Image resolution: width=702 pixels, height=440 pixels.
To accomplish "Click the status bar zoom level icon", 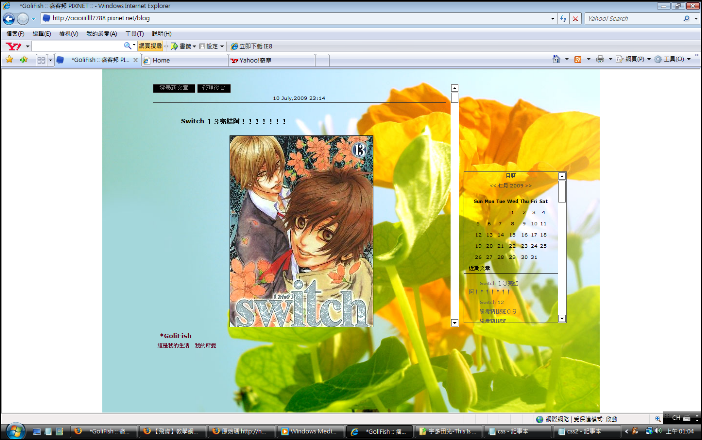I will [x=658, y=419].
